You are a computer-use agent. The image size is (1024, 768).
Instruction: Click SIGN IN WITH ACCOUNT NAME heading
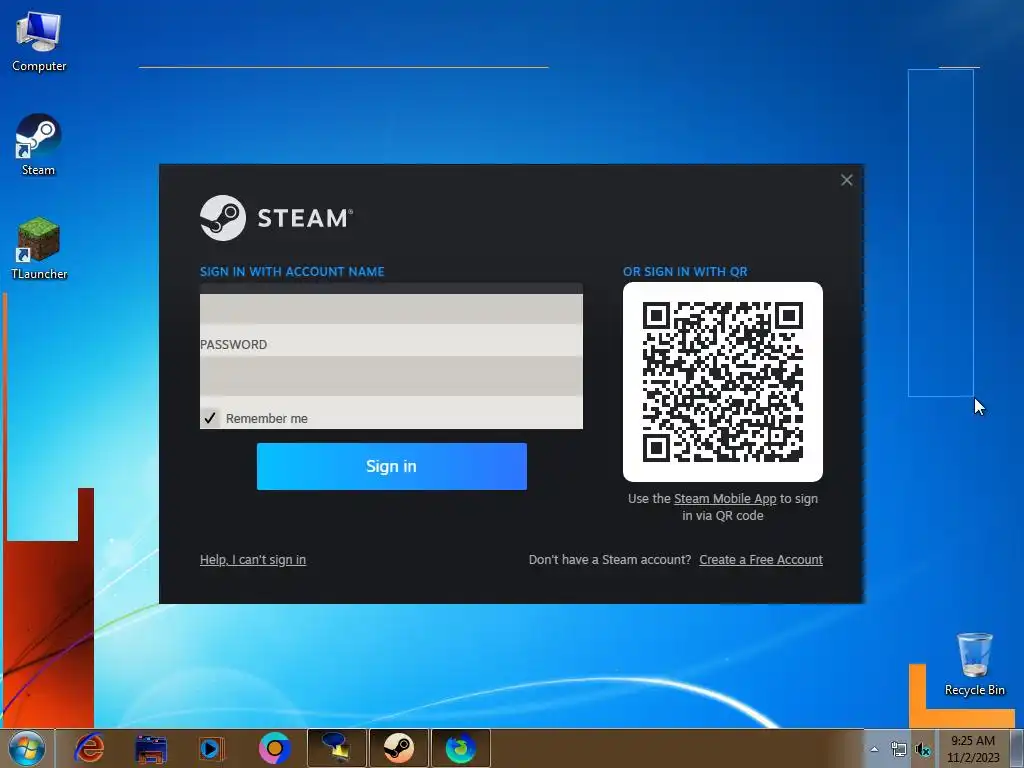tap(292, 272)
